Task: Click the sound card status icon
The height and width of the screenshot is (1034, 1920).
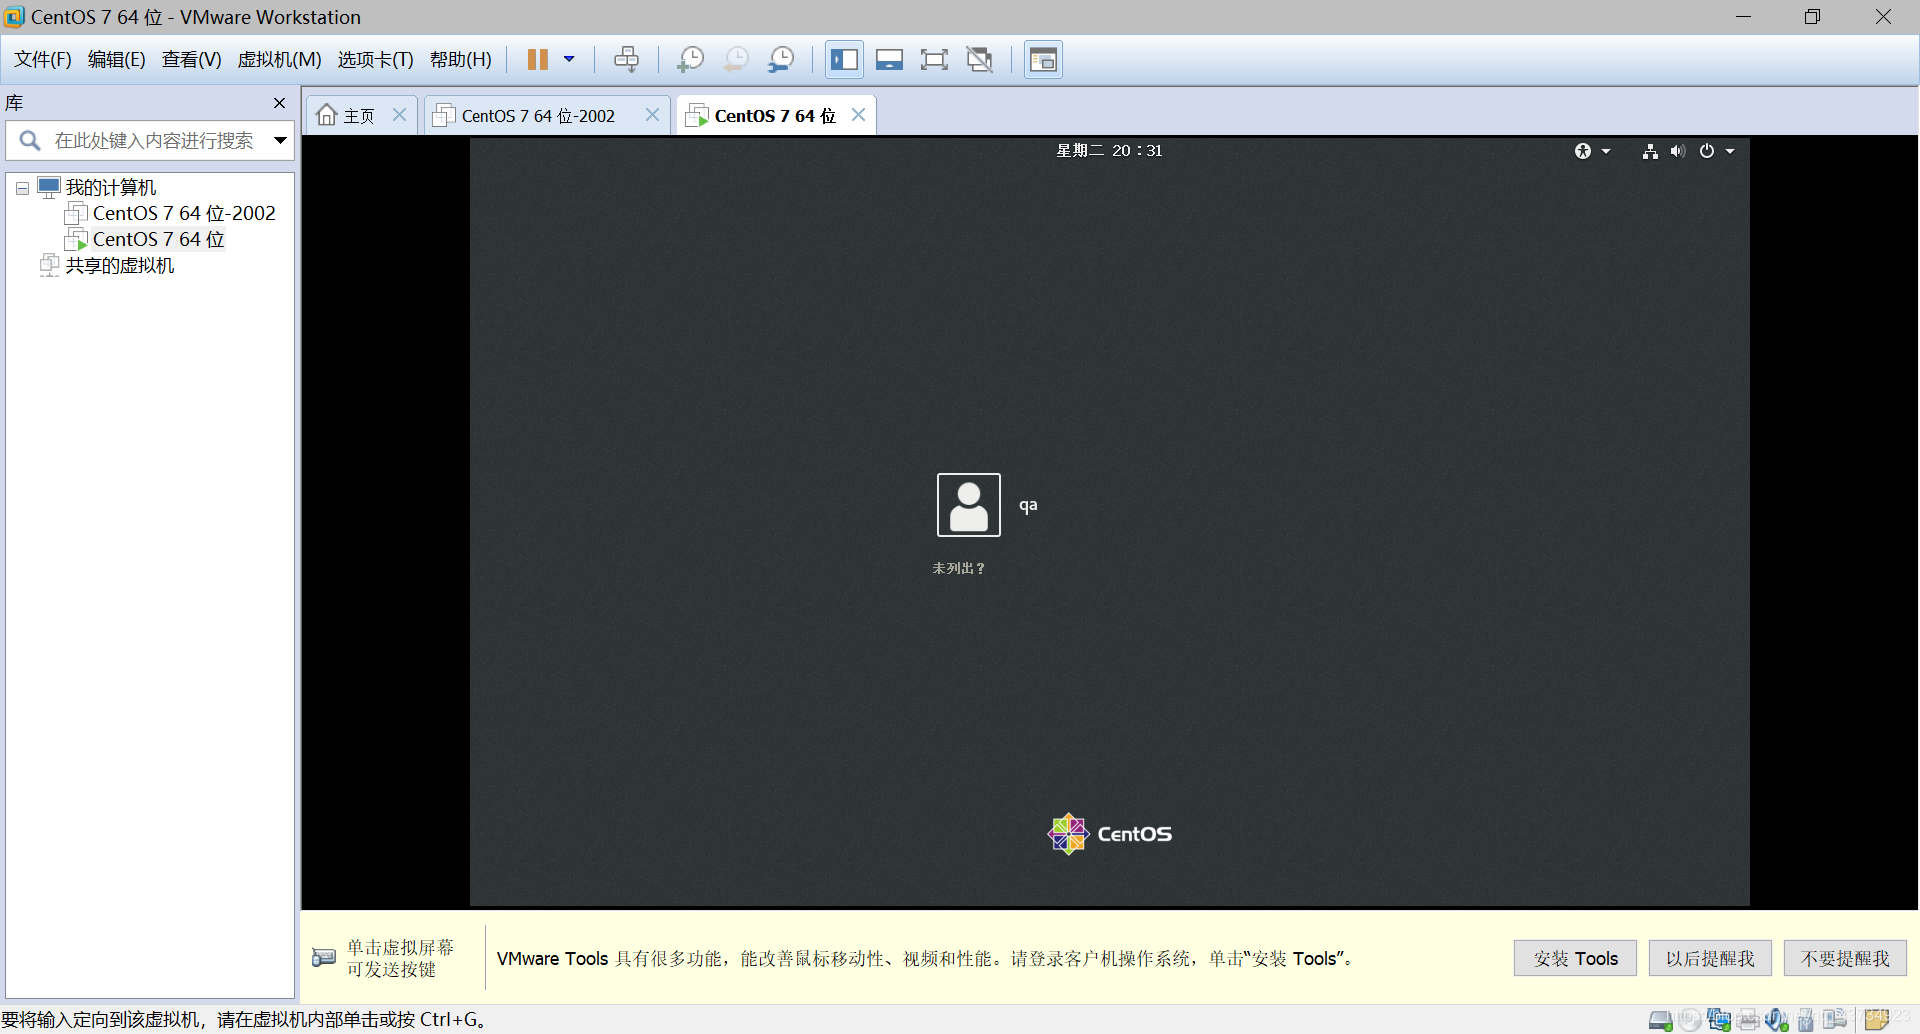Action: tap(1777, 1020)
